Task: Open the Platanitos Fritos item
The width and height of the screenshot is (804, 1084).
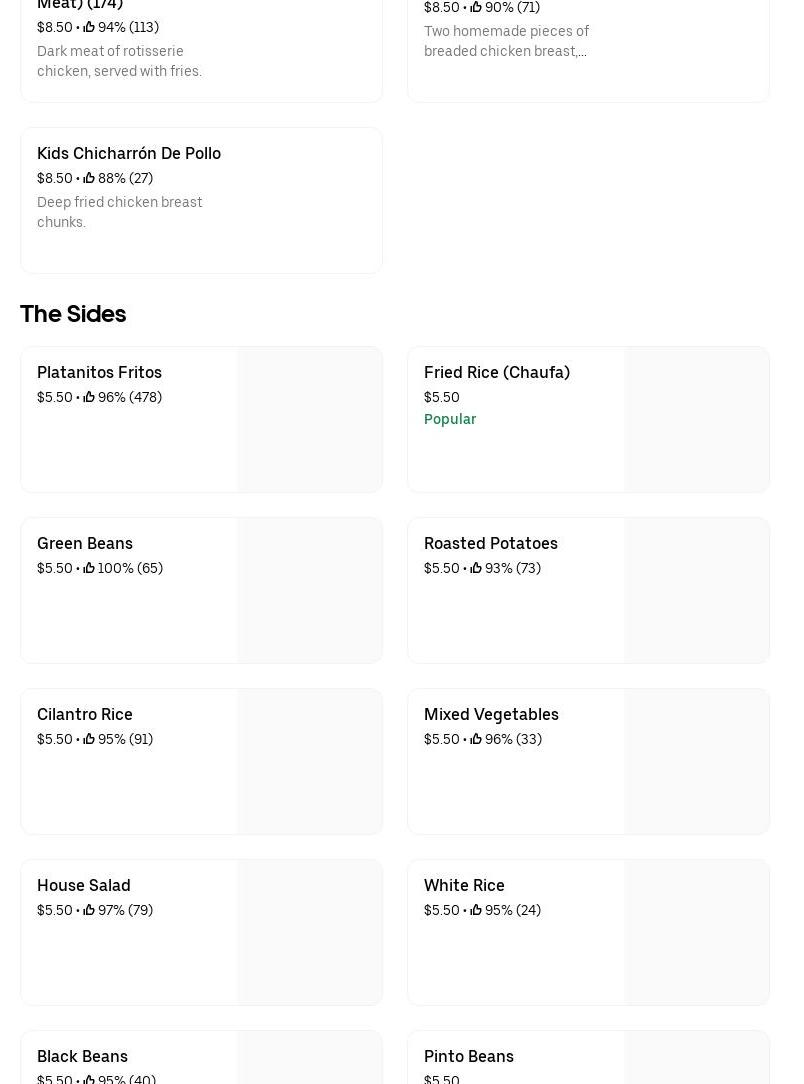Action: 99,372
